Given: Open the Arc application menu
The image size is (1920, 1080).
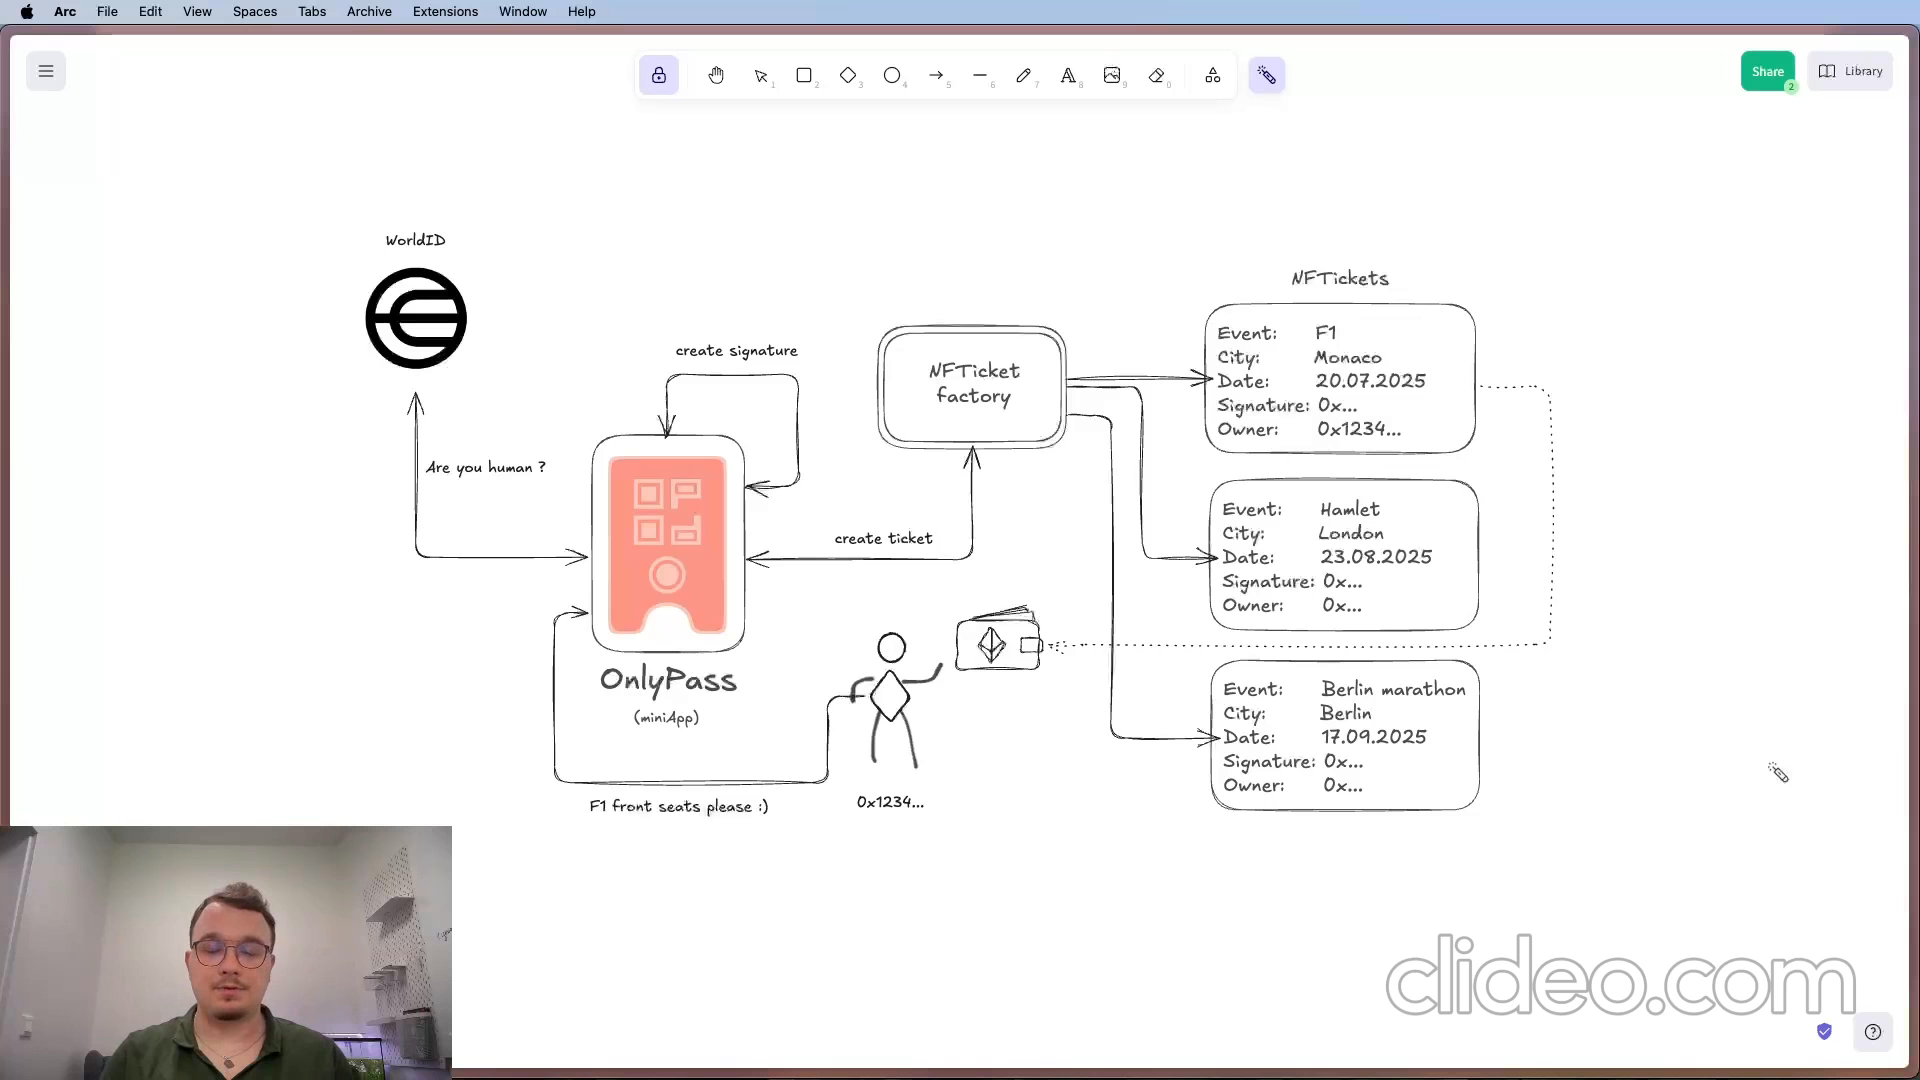Looking at the screenshot, I should click(65, 11).
